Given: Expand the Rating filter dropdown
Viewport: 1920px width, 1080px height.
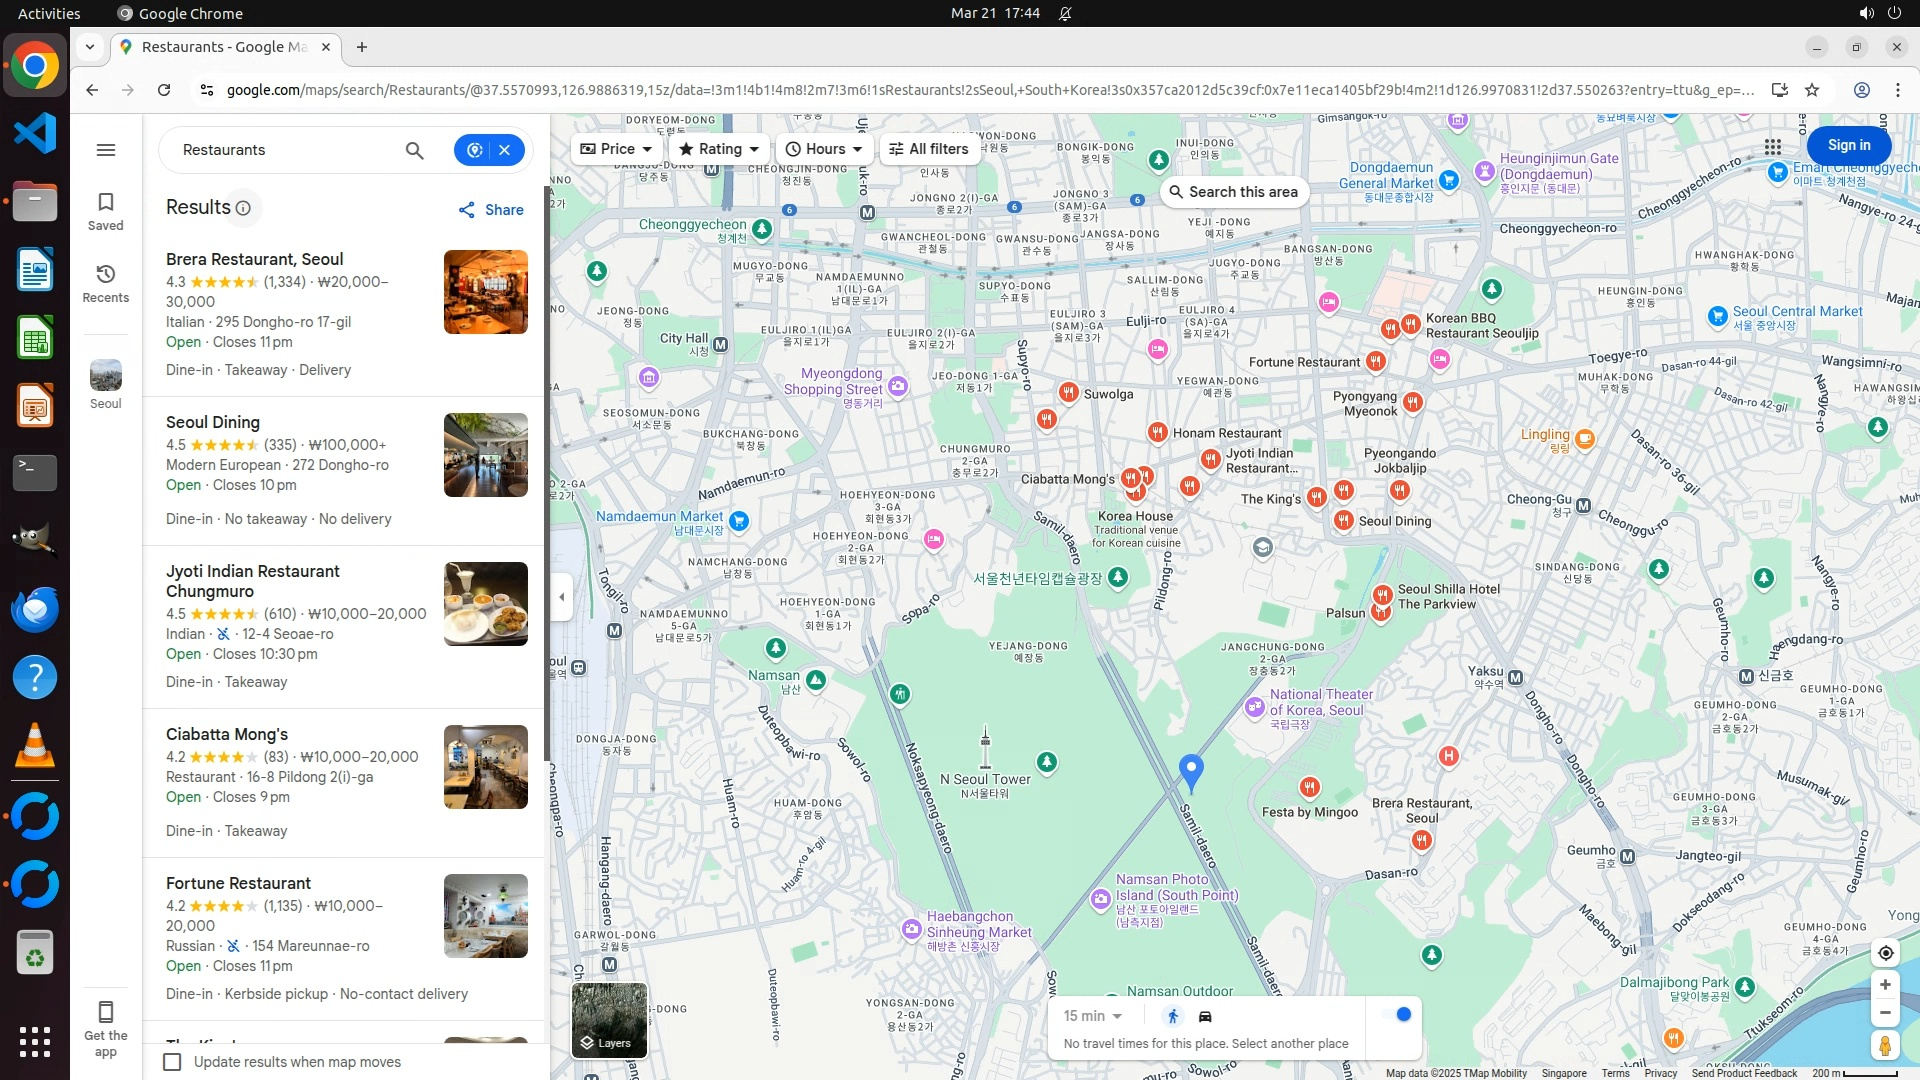Looking at the screenshot, I should point(718,149).
